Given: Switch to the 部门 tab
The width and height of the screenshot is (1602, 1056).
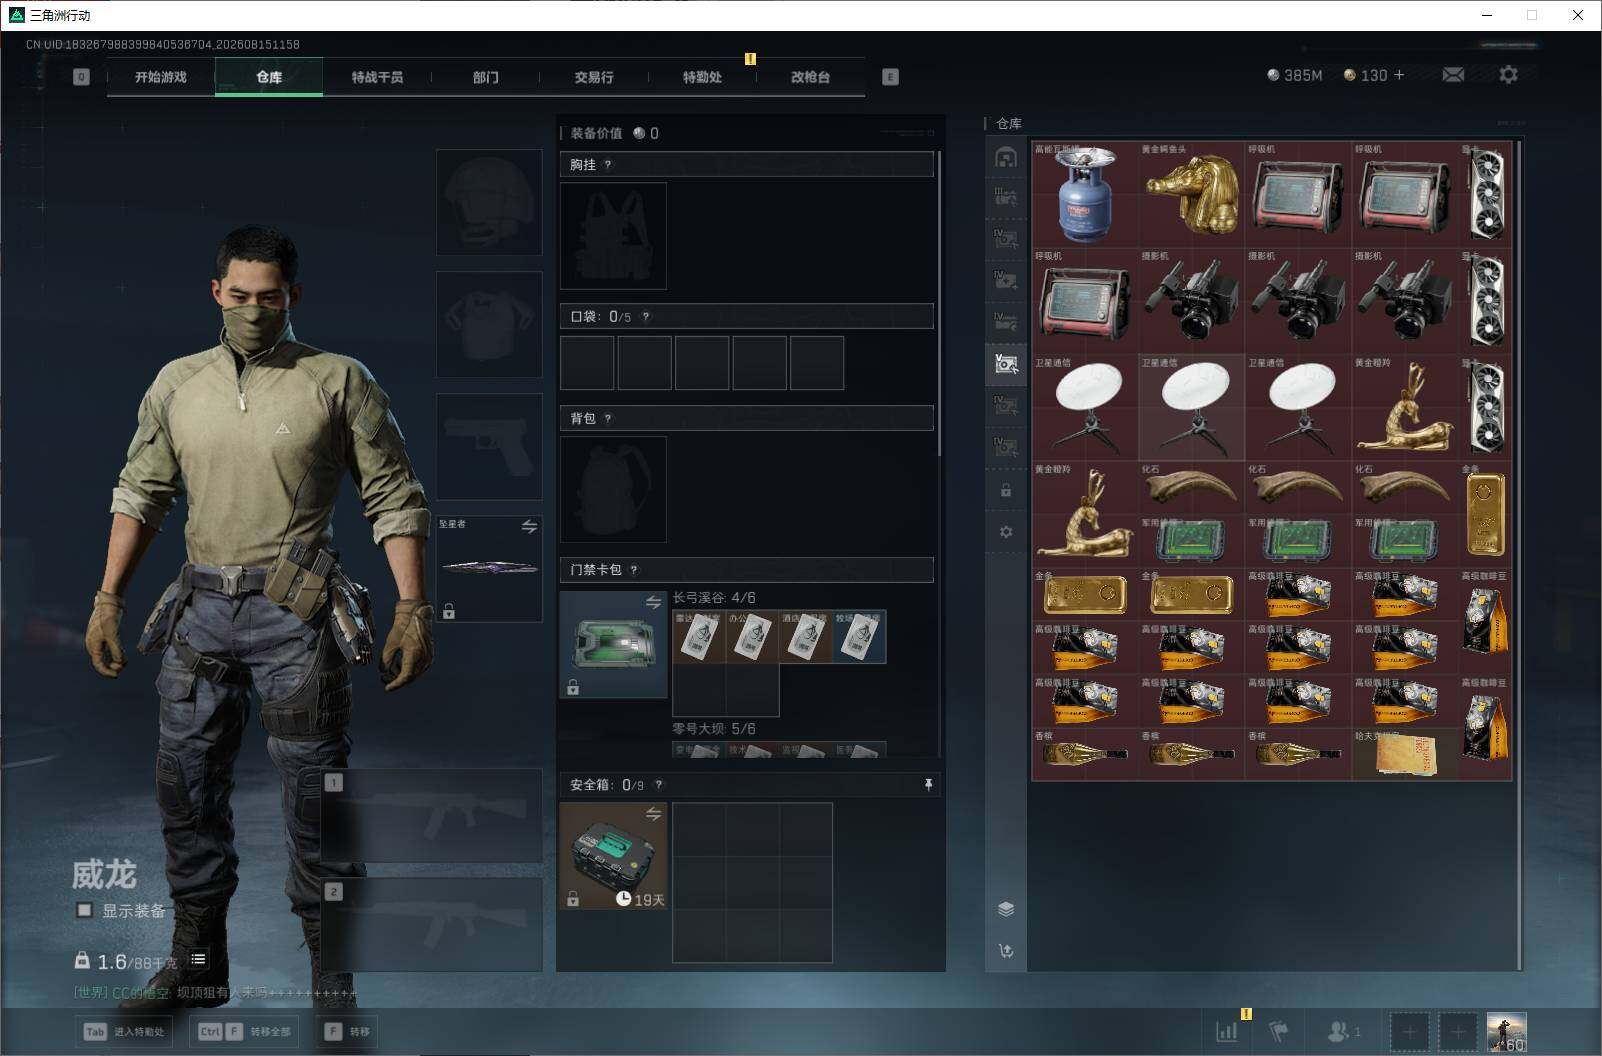Looking at the screenshot, I should pos(485,77).
